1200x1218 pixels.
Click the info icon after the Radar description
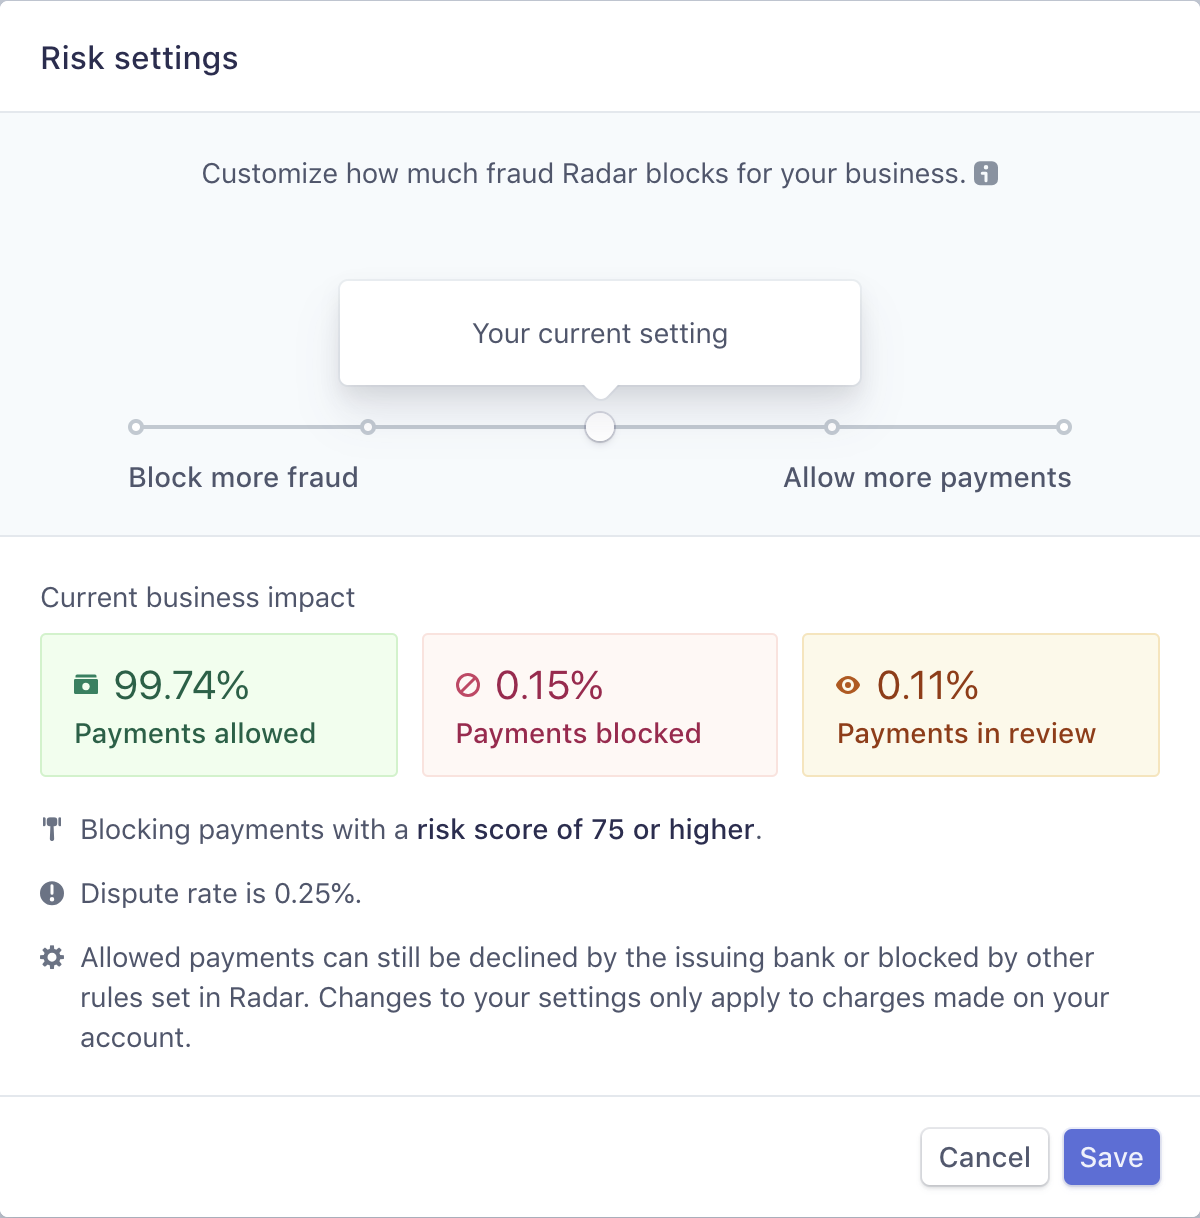(x=986, y=173)
